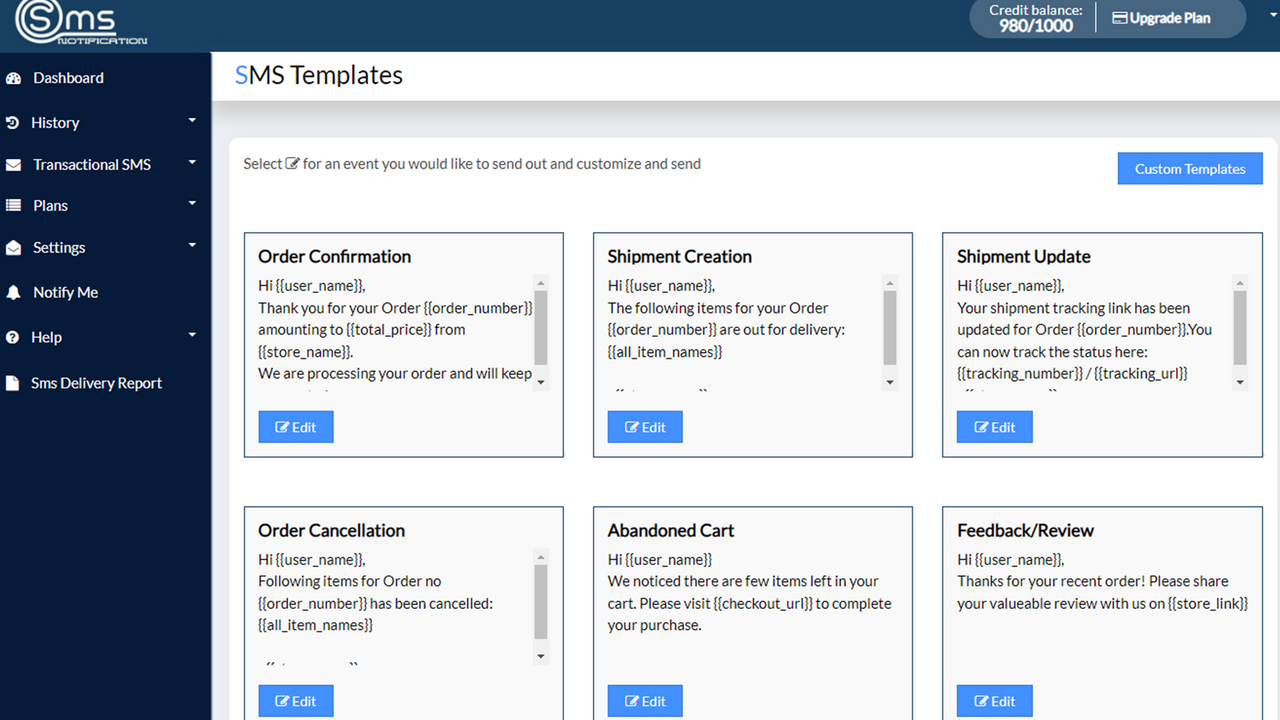The width and height of the screenshot is (1280, 720).
Task: Click the Custom Templates button
Action: coord(1190,169)
